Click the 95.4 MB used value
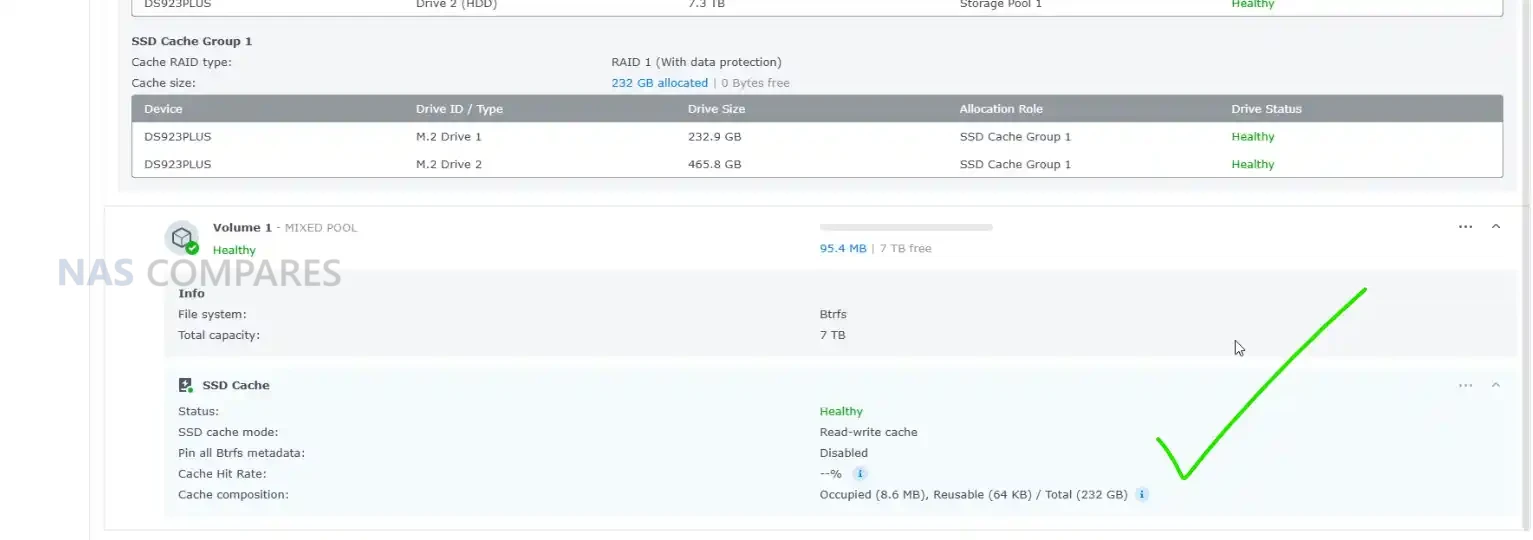Viewport: 1533px width, 540px height. [842, 248]
